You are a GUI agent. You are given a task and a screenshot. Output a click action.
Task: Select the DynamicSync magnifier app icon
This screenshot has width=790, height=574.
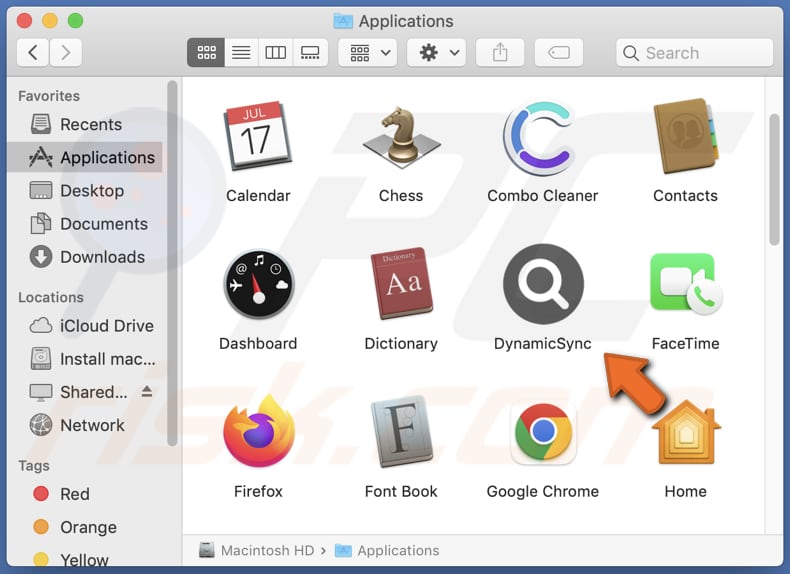[x=543, y=284]
